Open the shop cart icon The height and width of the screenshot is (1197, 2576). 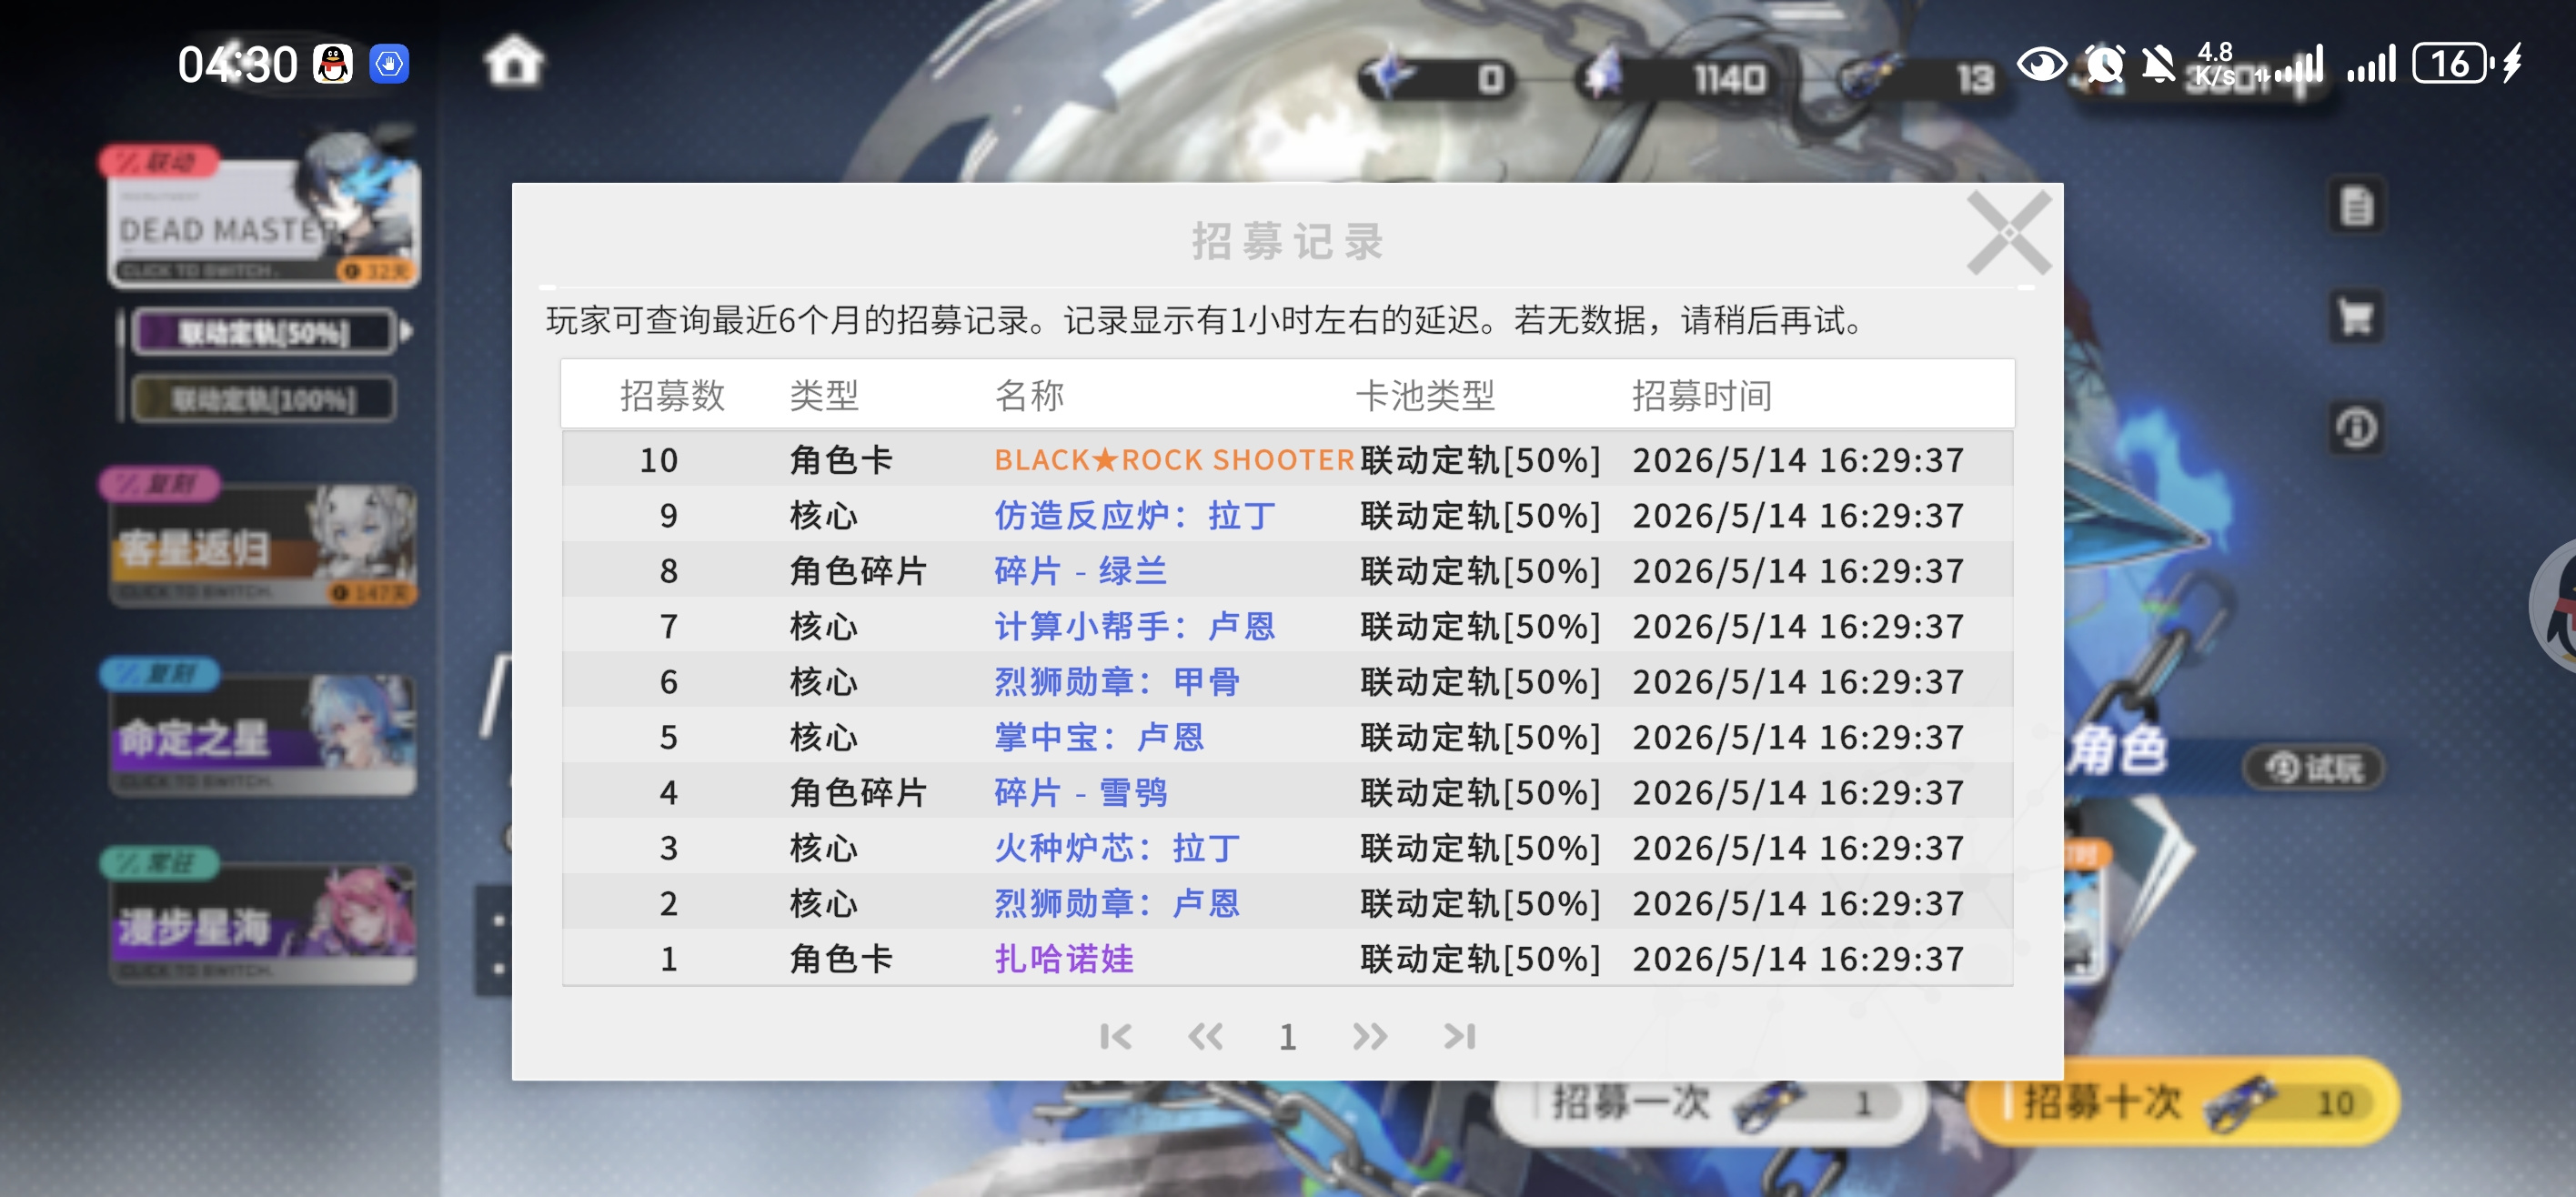point(2357,318)
